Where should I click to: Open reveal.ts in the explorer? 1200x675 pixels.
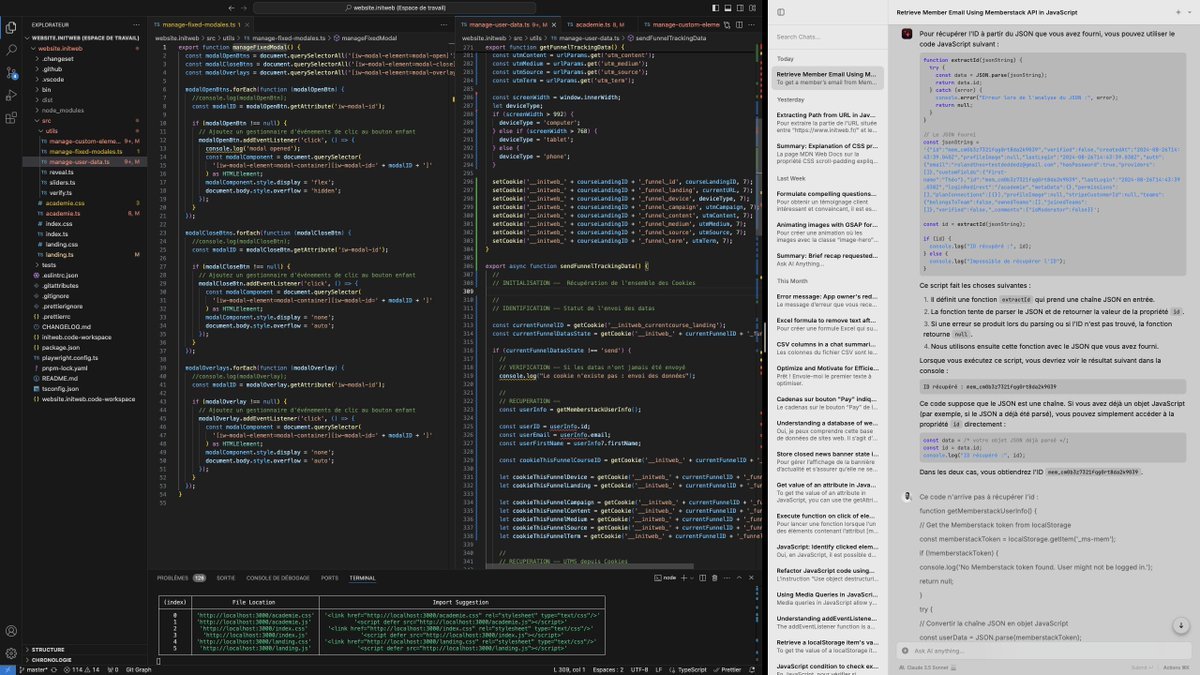pos(60,171)
